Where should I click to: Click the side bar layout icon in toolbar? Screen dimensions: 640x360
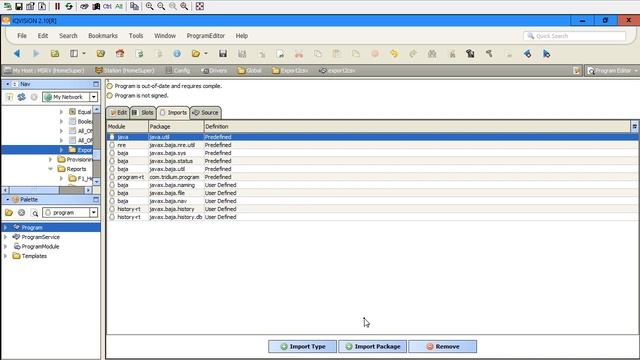coord(74,53)
